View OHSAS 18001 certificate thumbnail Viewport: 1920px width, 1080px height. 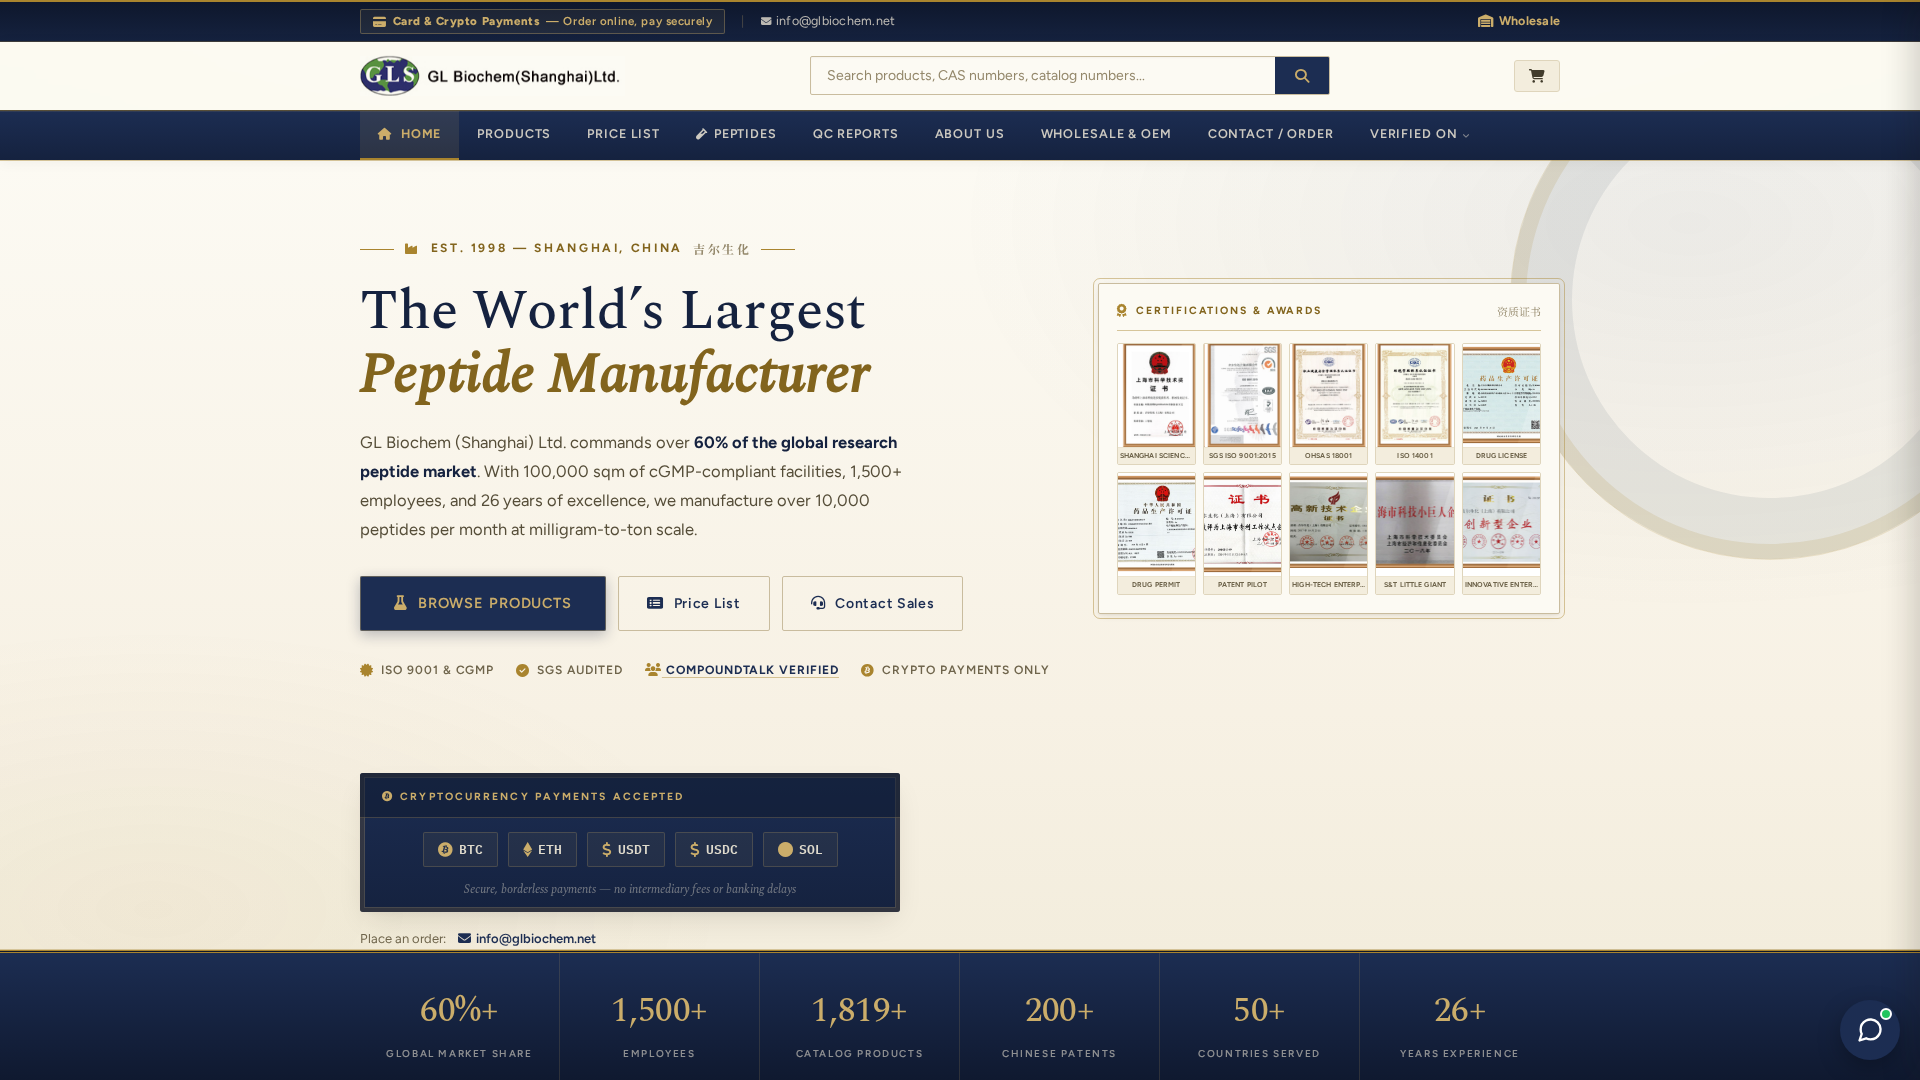(x=1328, y=404)
